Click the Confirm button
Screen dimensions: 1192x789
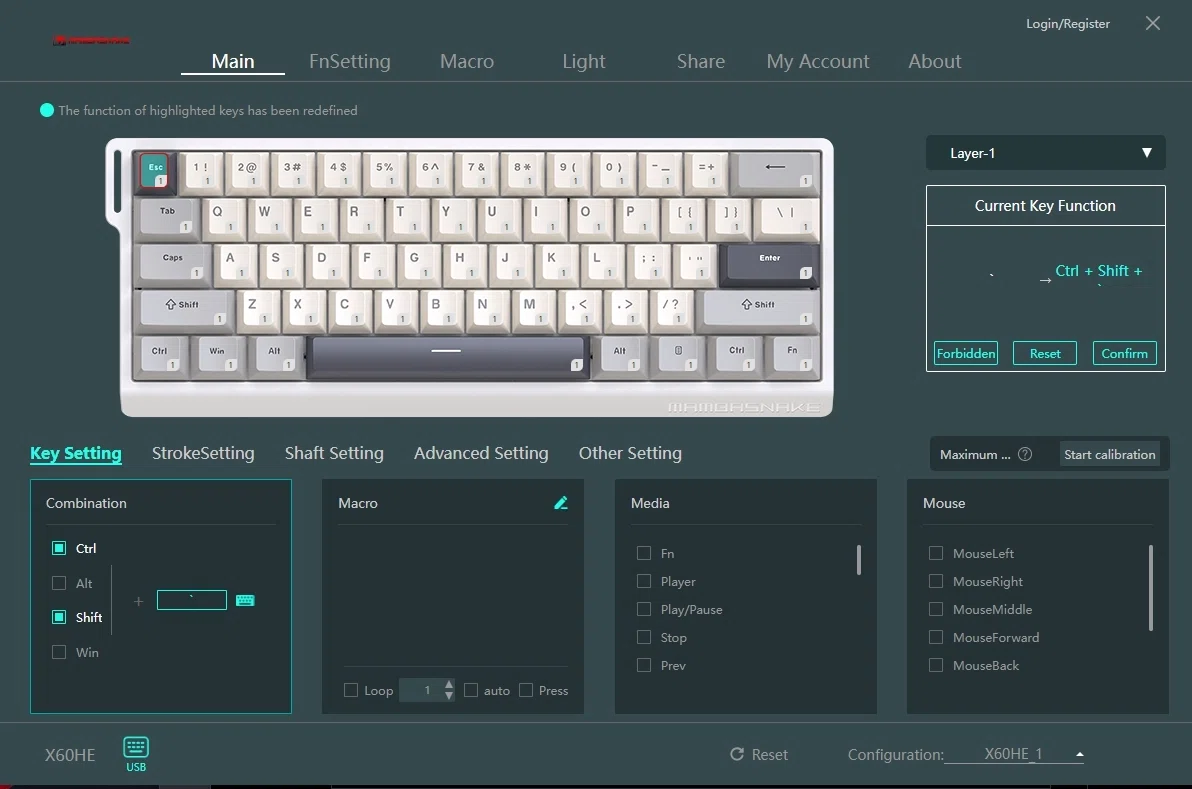[1124, 353]
